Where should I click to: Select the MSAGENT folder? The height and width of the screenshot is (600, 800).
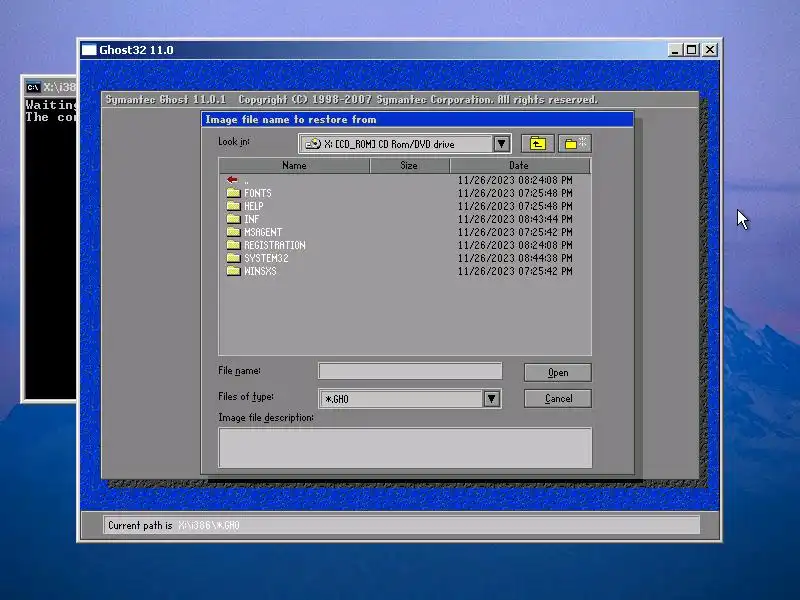click(x=263, y=232)
